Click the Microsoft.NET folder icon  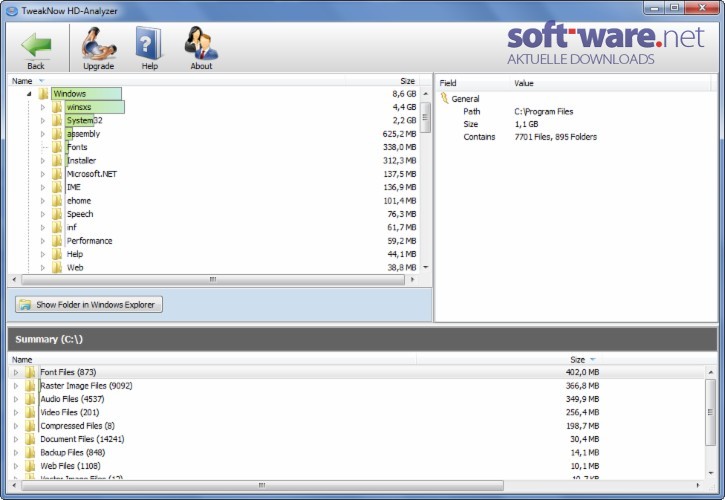coord(57,174)
